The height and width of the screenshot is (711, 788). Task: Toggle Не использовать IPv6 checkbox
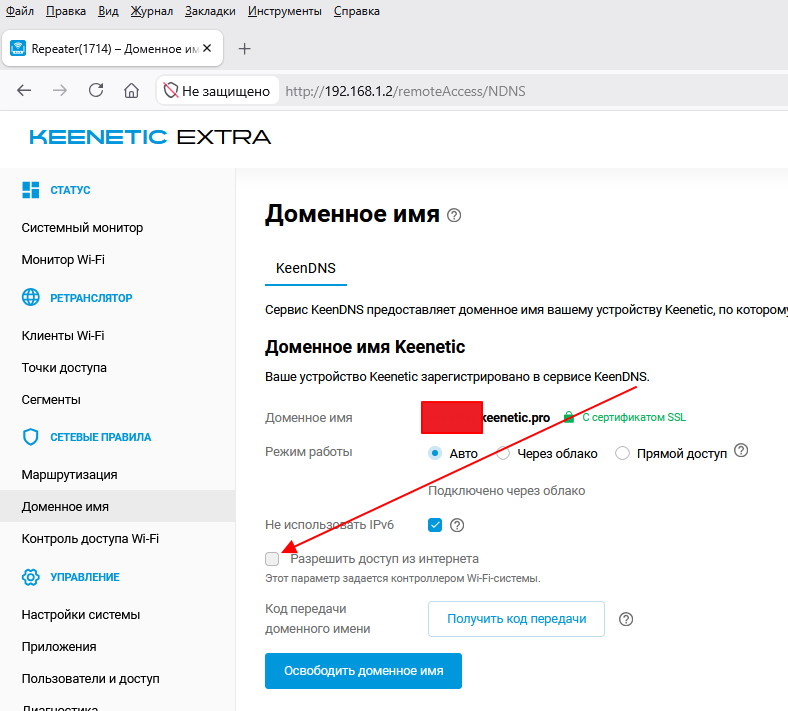[x=435, y=525]
